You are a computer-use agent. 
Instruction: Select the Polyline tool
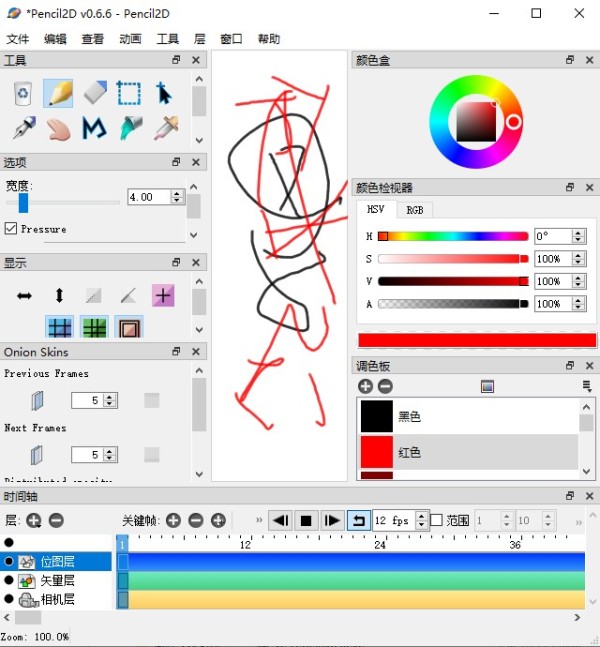[94, 128]
